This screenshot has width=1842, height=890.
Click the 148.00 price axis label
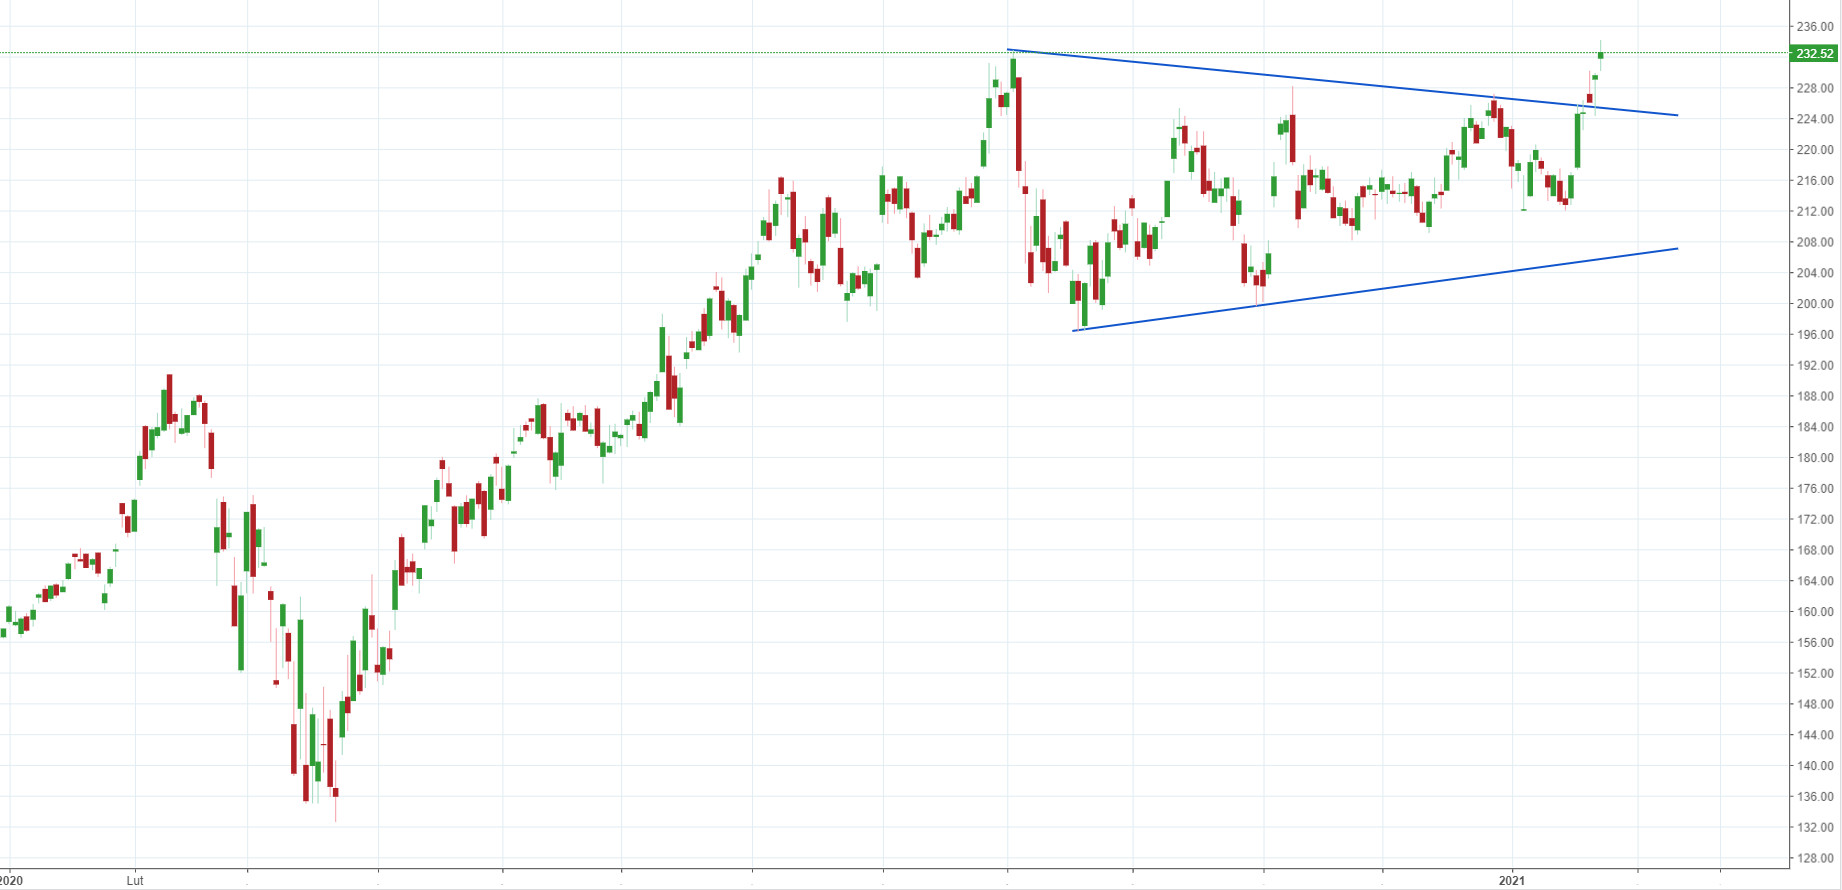point(1815,705)
